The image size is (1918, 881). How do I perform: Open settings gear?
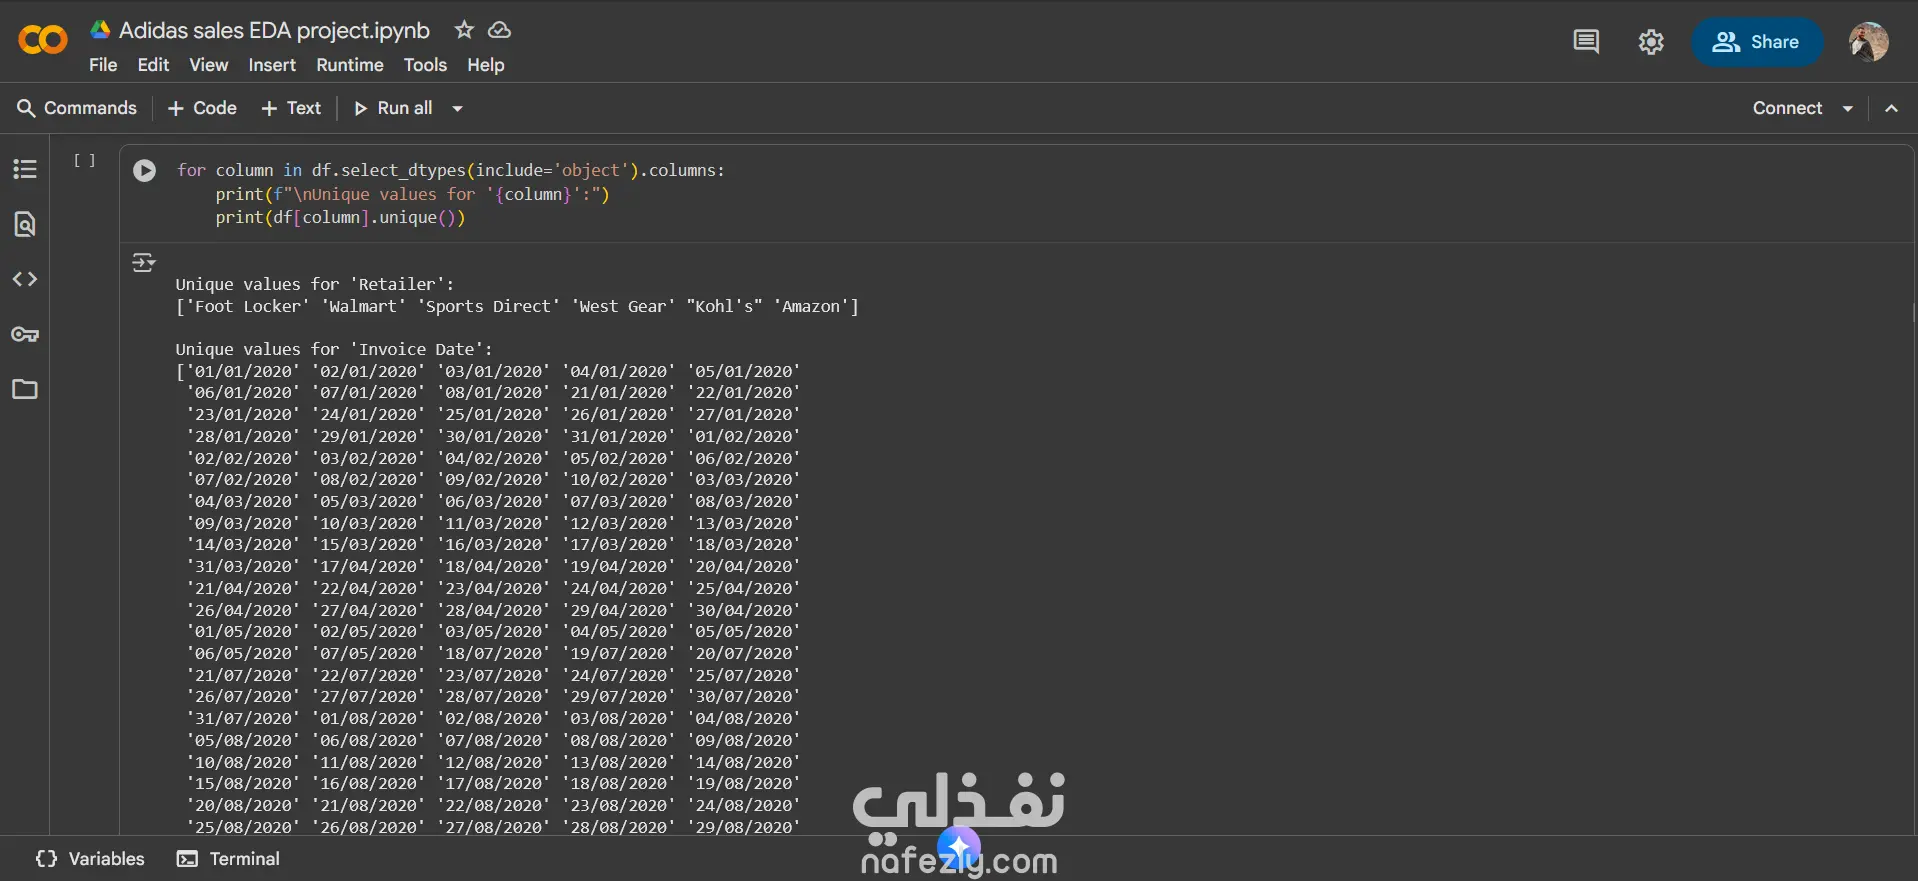(x=1651, y=42)
